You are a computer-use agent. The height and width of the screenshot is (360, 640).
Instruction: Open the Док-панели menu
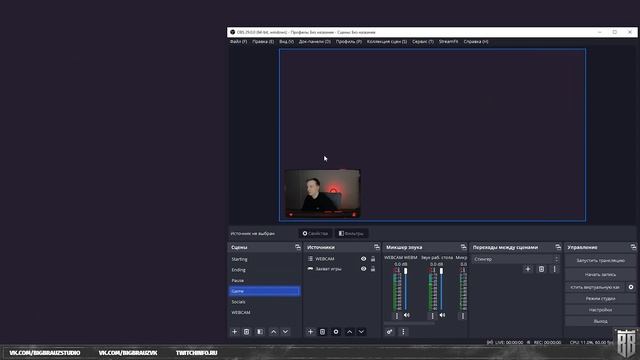click(314, 42)
